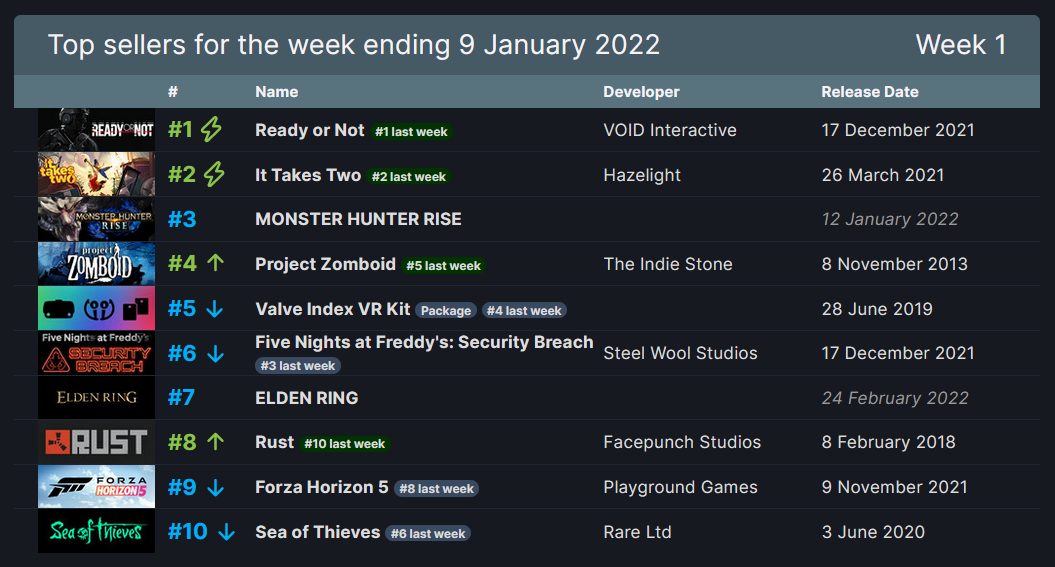Open the Project Zomboid cover image
1055x567 pixels.
[96, 264]
